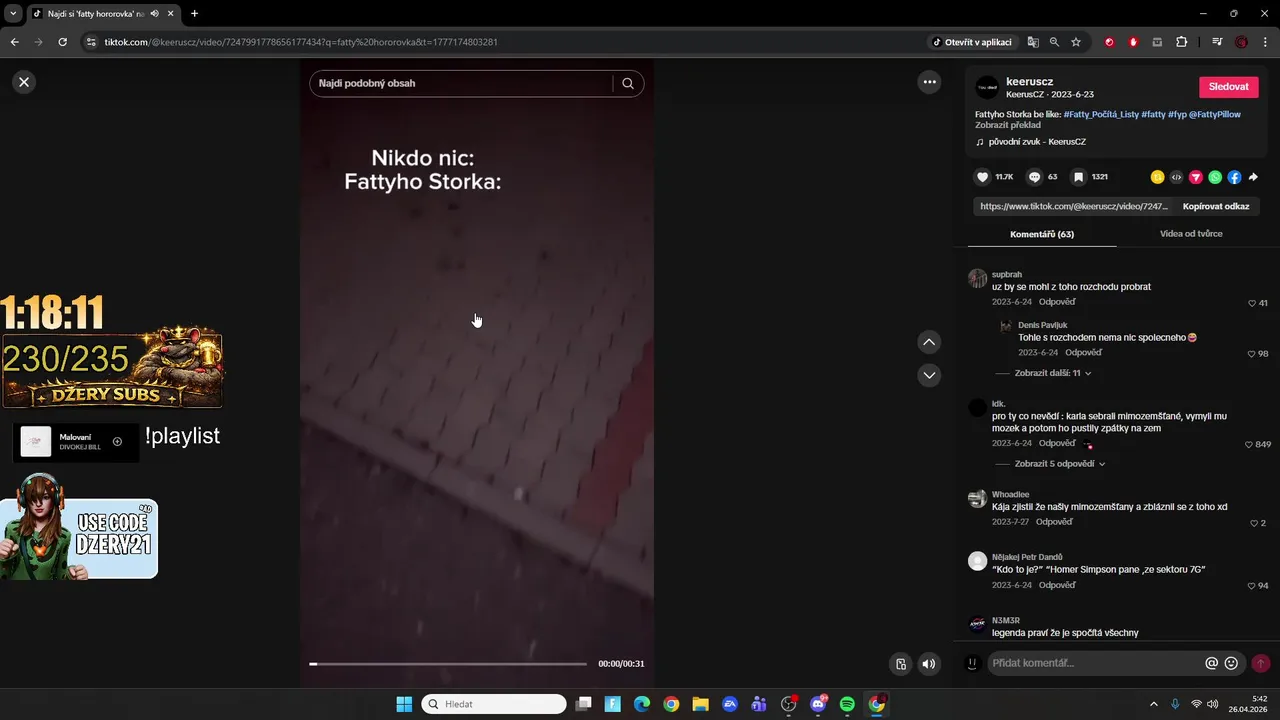Open the three-dots more options menu
The height and width of the screenshot is (720, 1280).
click(x=929, y=82)
